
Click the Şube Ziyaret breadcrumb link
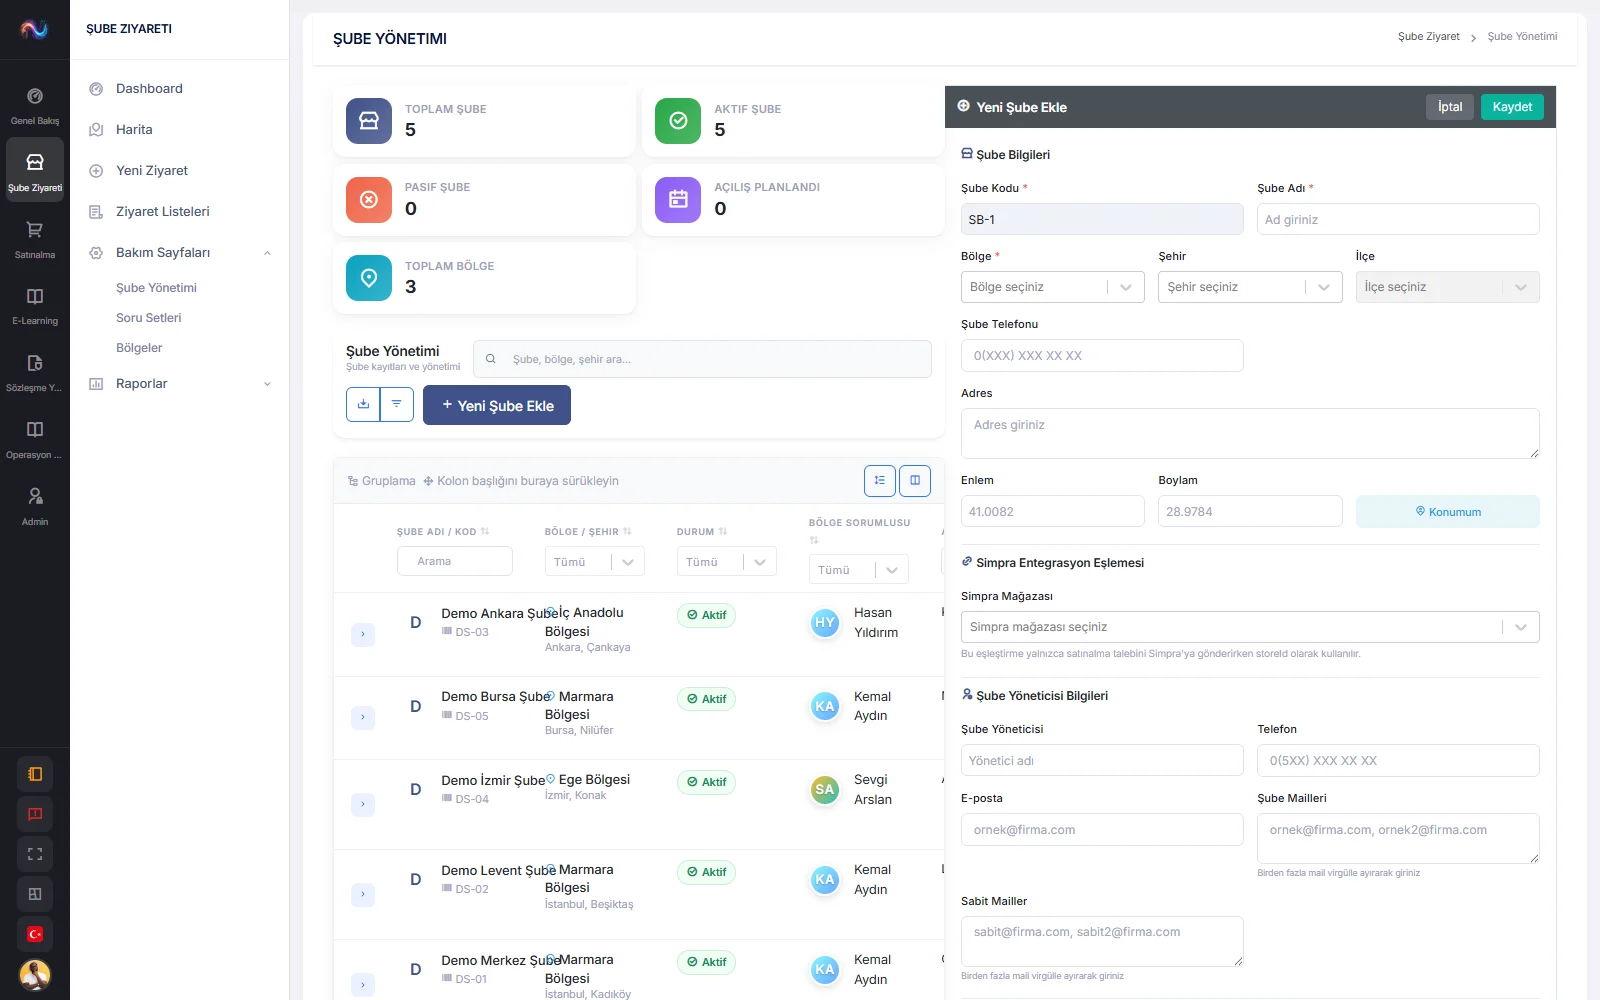[x=1429, y=37]
